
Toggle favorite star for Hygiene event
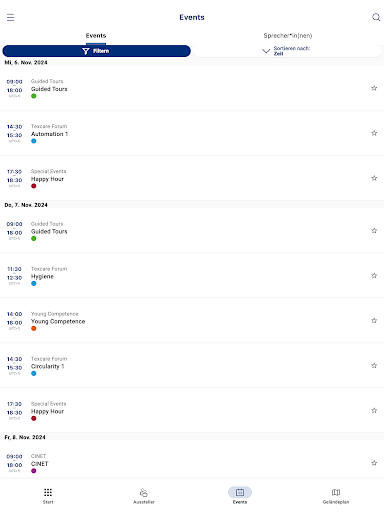tap(374, 275)
